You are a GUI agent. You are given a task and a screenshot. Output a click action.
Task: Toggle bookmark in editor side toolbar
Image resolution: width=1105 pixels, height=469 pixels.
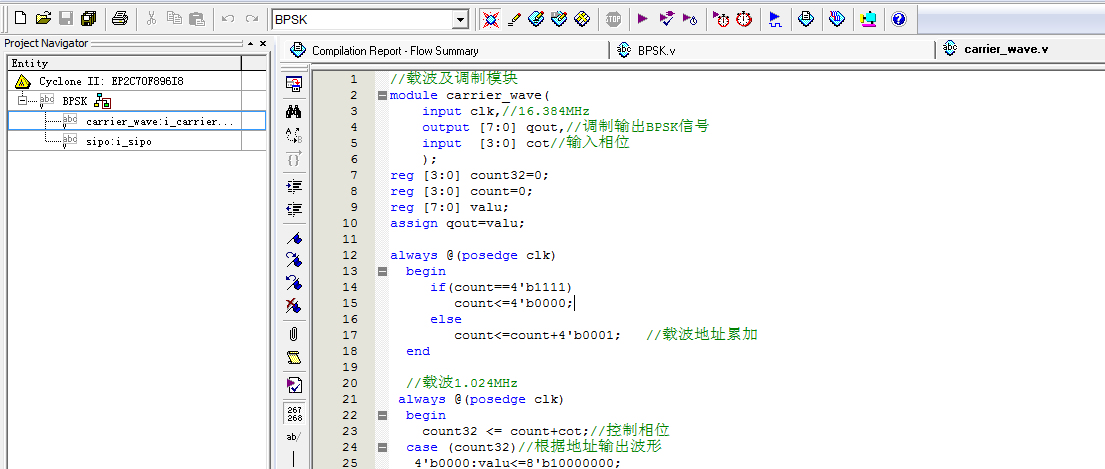(294, 238)
